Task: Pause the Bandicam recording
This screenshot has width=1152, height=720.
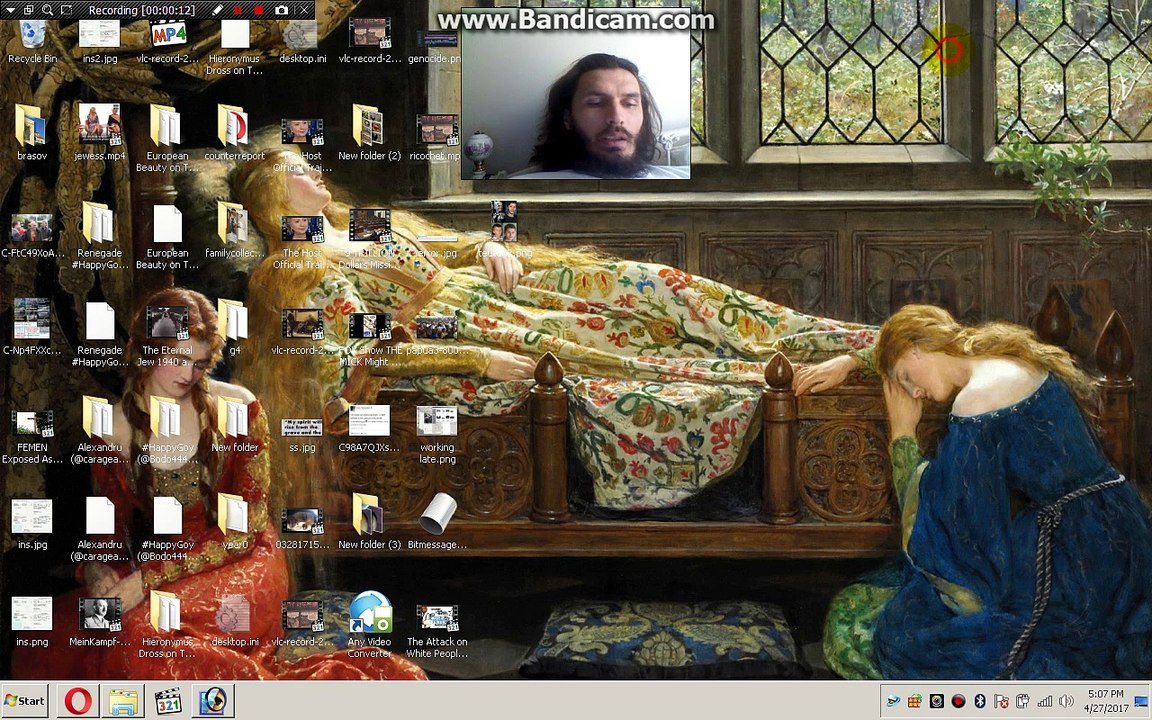Action: 238,10
